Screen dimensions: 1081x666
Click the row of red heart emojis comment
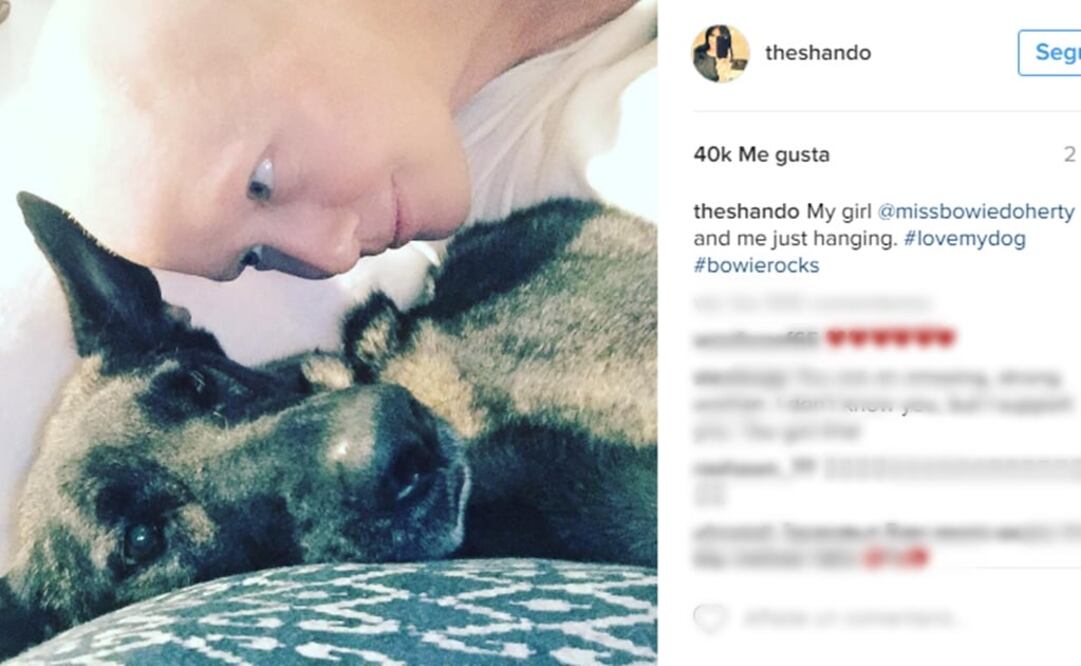890,338
